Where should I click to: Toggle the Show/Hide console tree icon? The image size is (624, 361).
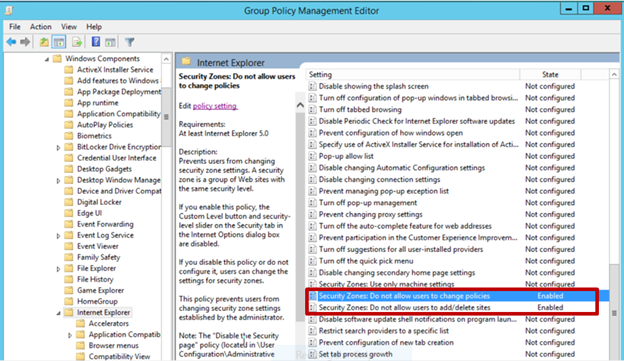coord(59,42)
